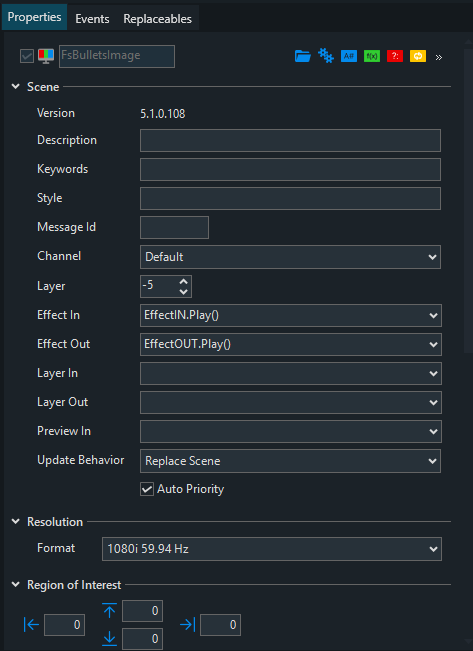Toggle the Auto Priority checkbox

pyautogui.click(x=147, y=489)
